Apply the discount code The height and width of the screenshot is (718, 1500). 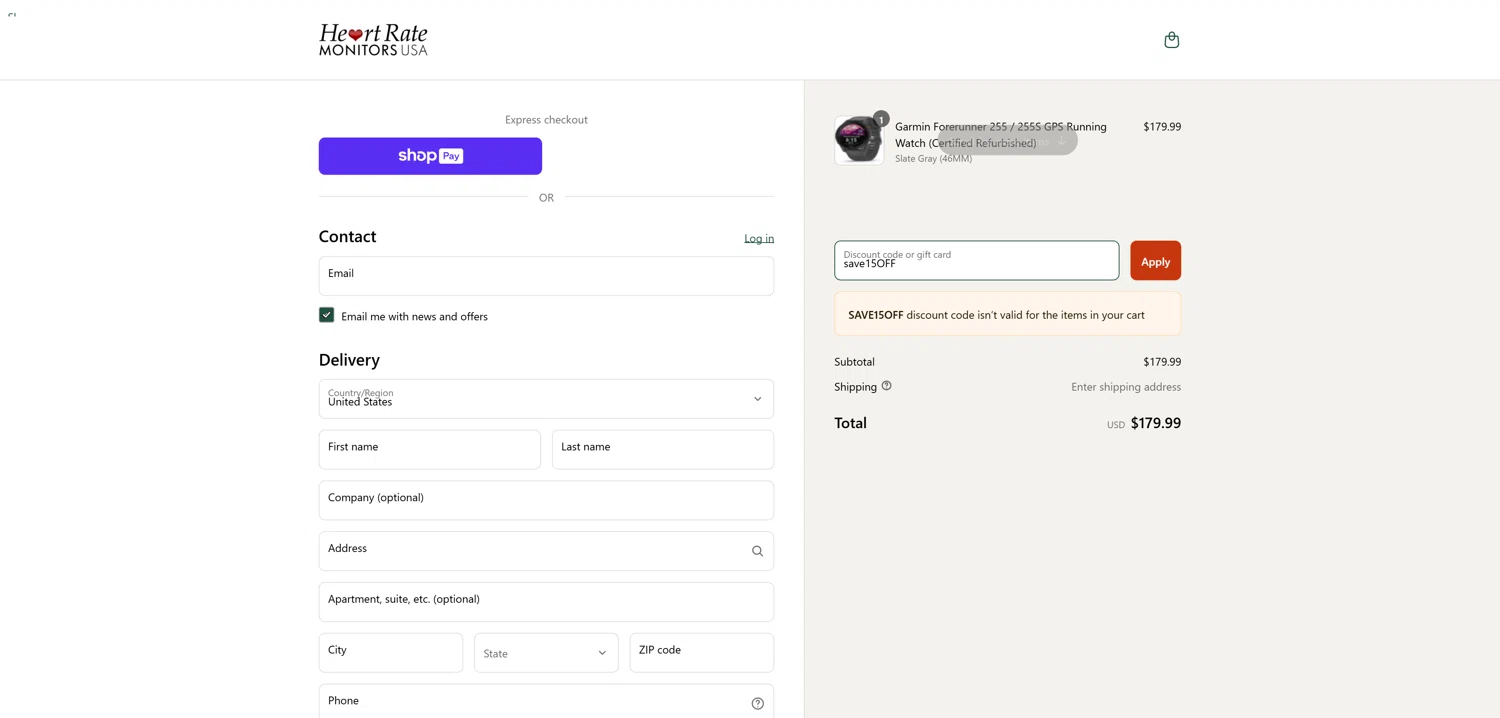1155,261
